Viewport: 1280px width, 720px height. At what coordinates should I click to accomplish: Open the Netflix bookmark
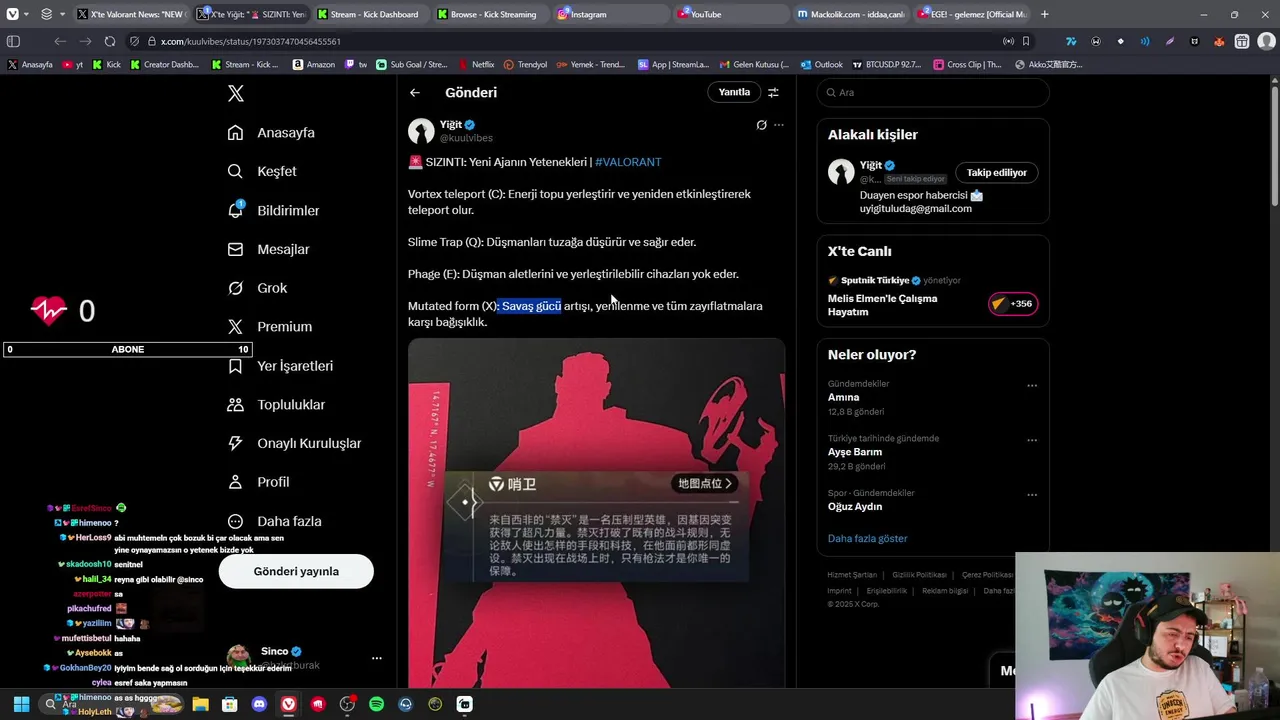click(476, 64)
